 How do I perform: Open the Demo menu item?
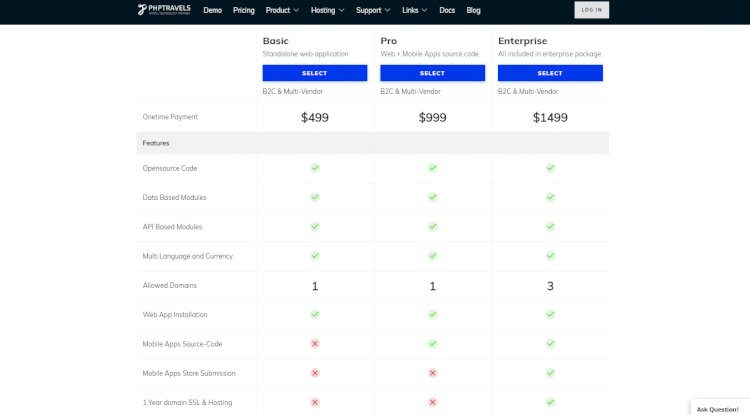coord(212,10)
